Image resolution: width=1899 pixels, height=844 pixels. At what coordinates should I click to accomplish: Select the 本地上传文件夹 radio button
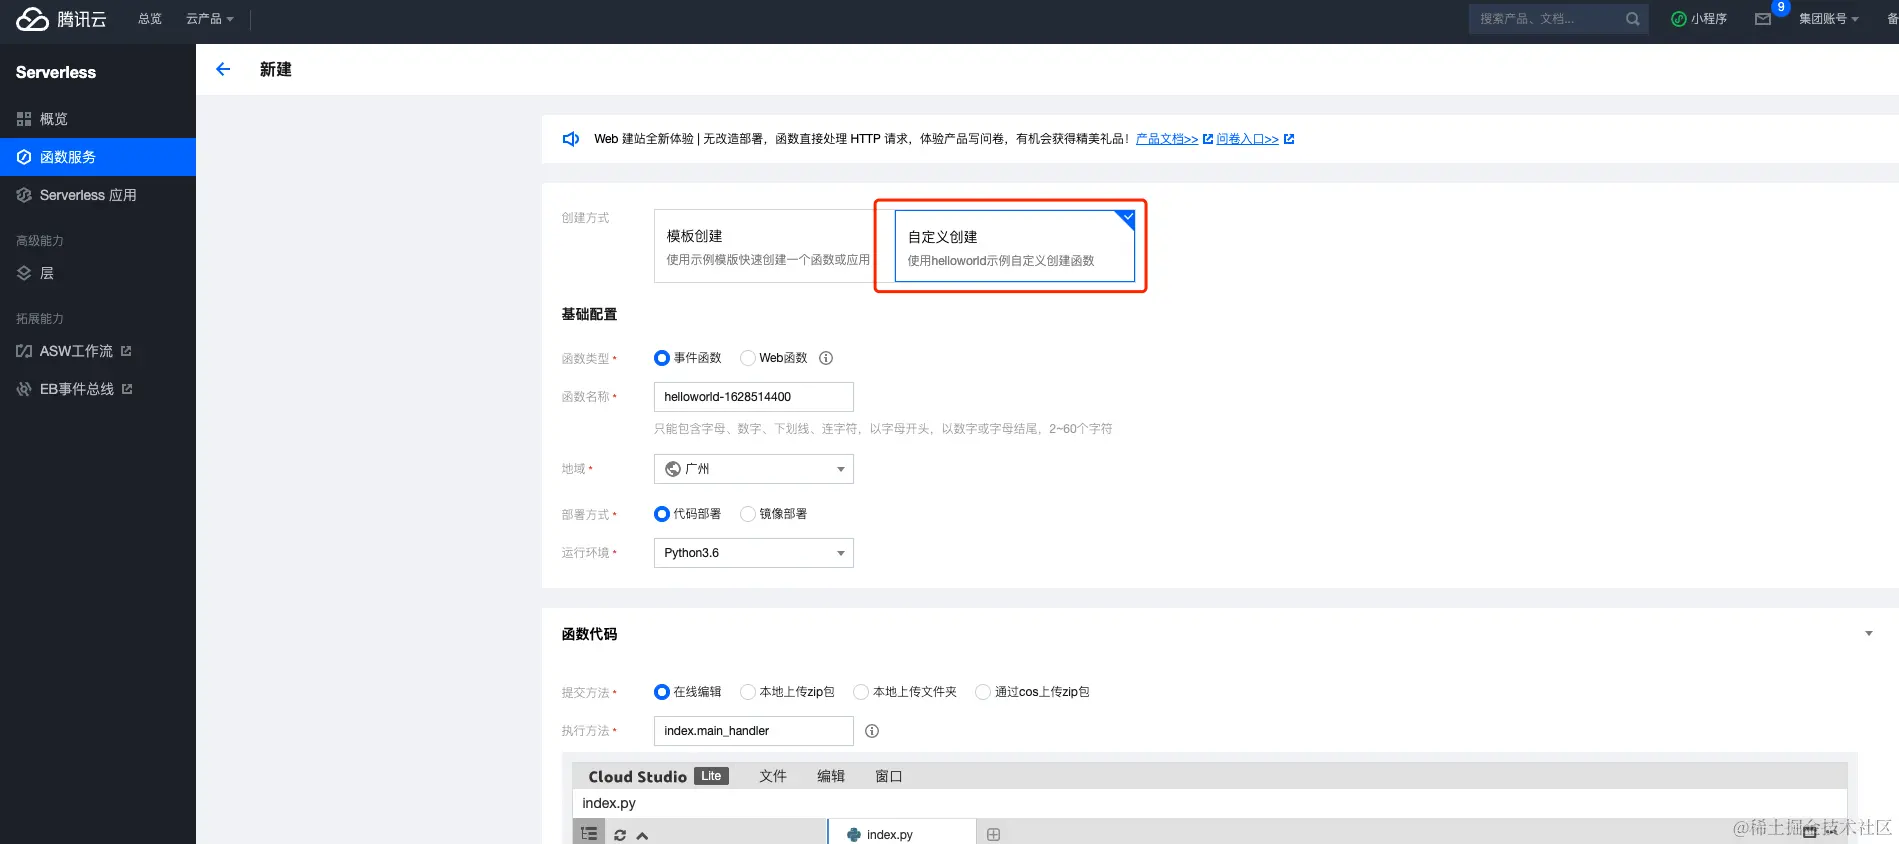tap(861, 692)
